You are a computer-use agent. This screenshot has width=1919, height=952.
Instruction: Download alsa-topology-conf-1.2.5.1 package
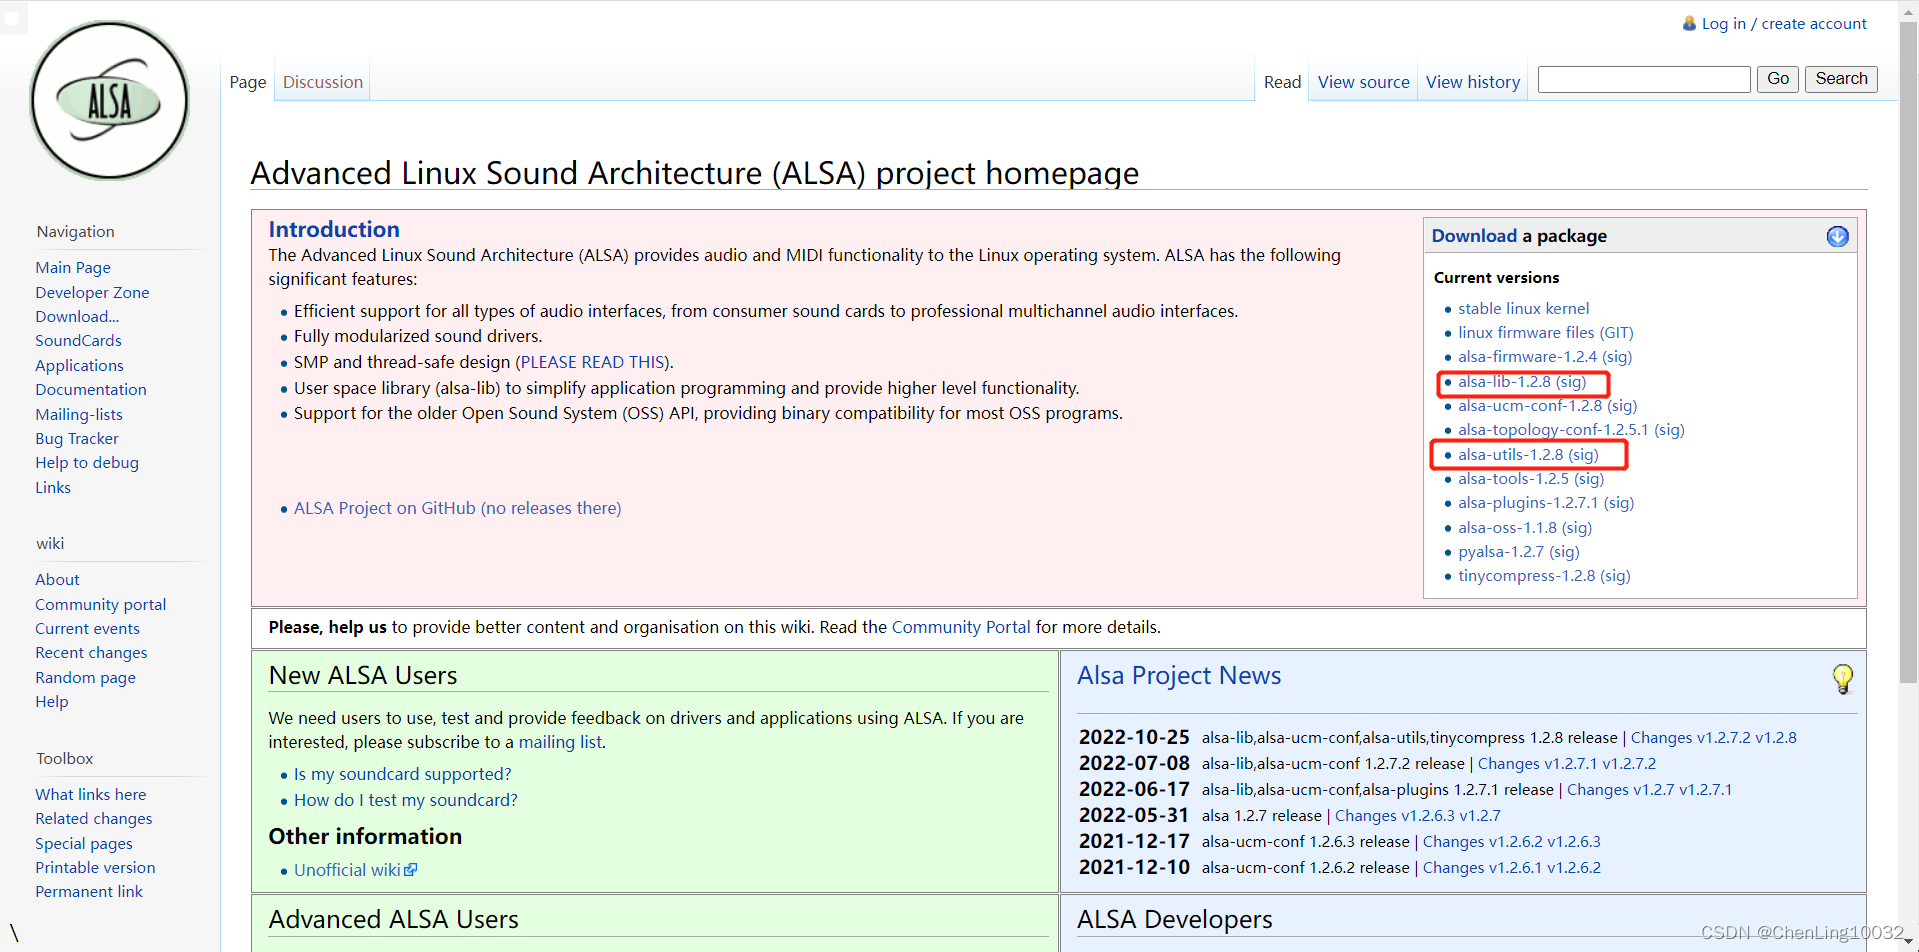(x=1553, y=429)
